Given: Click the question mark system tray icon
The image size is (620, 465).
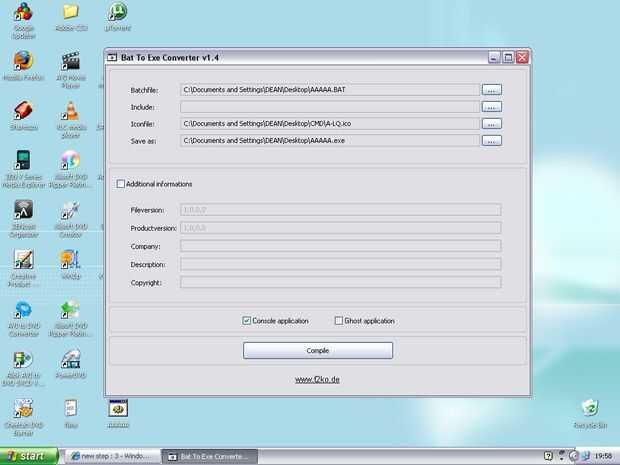Looking at the screenshot, I should pos(548,456).
